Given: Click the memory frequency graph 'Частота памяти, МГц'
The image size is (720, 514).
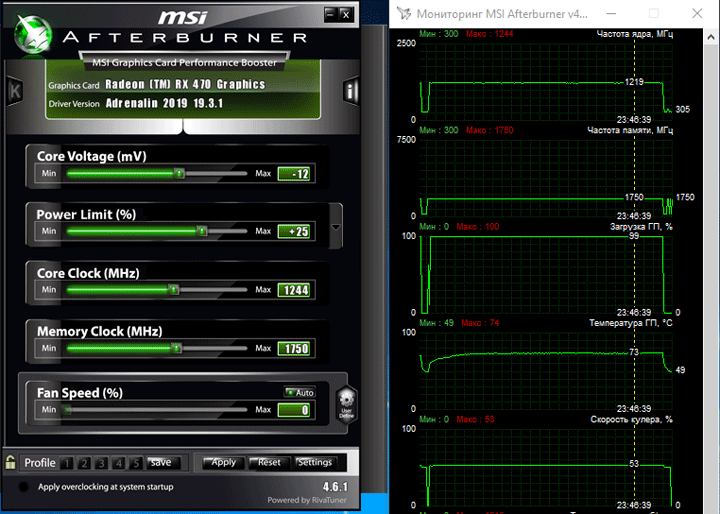Looking at the screenshot, I should 546,177.
